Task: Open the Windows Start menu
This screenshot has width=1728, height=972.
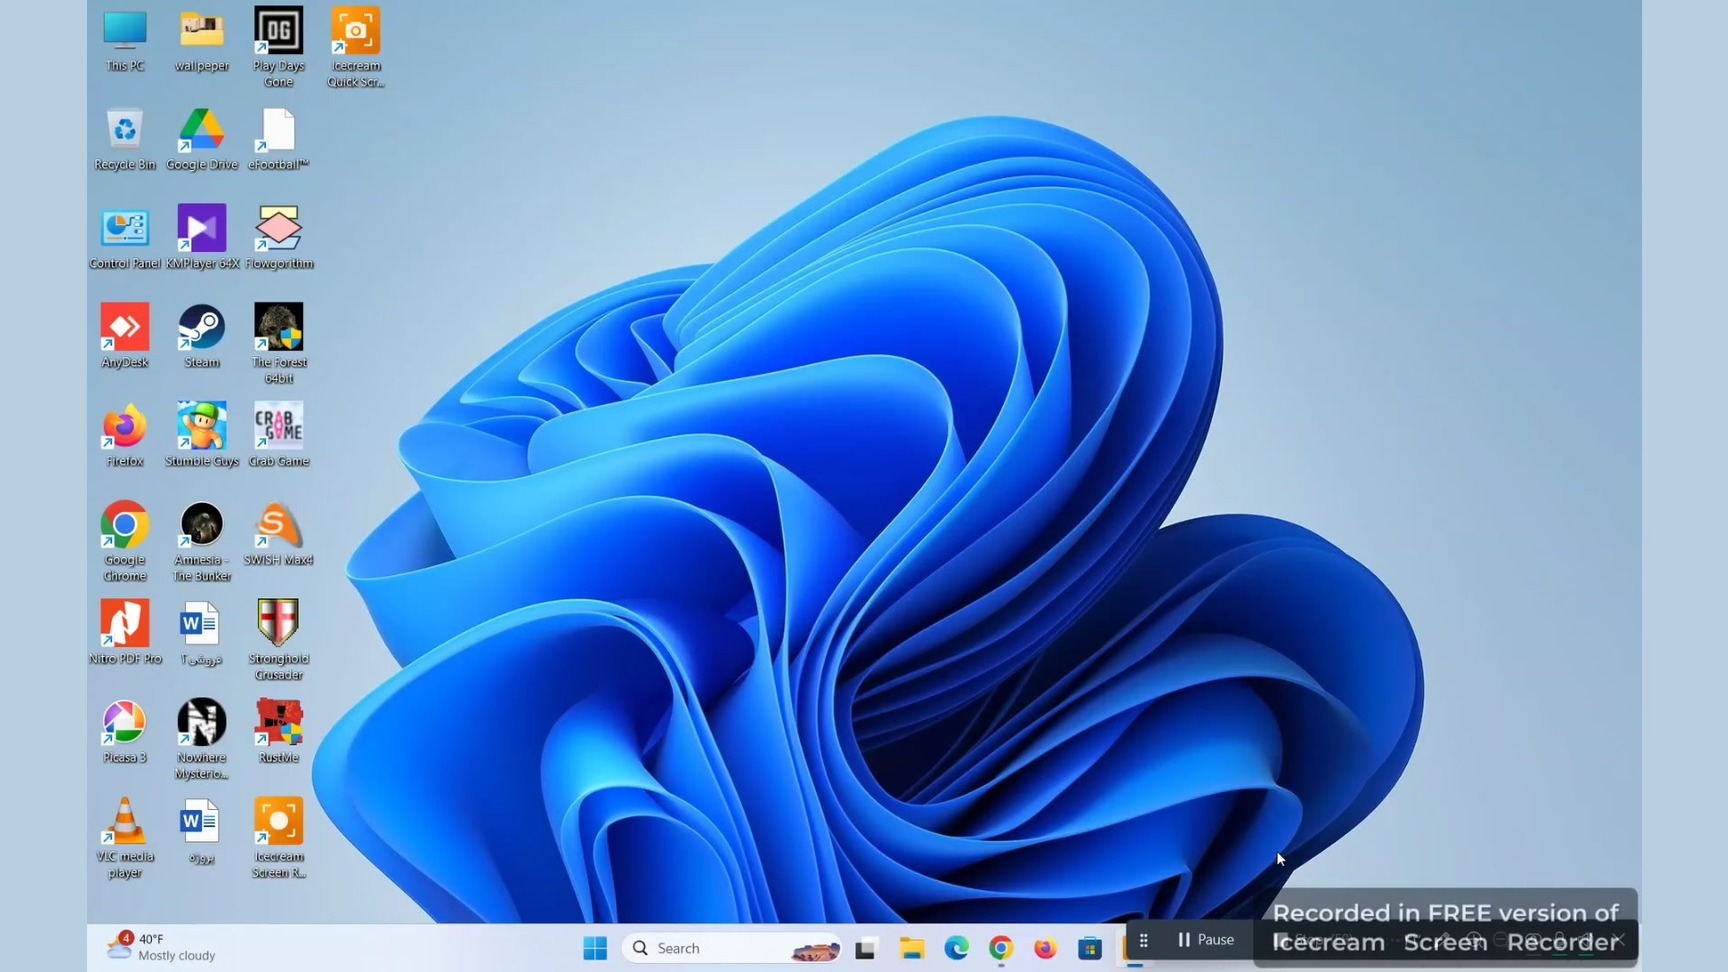Action: 595,948
